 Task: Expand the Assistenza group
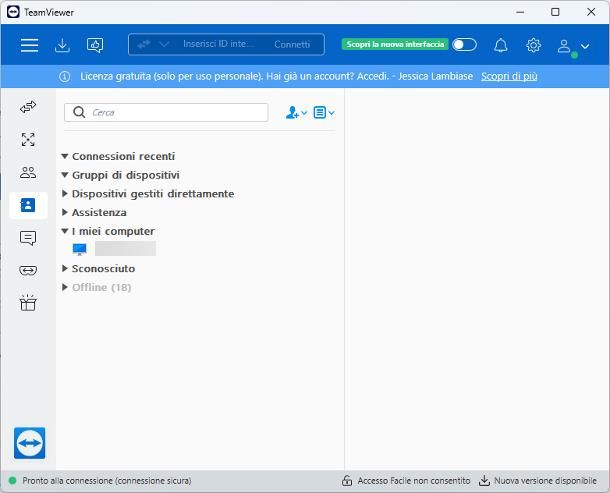pyautogui.click(x=65, y=212)
